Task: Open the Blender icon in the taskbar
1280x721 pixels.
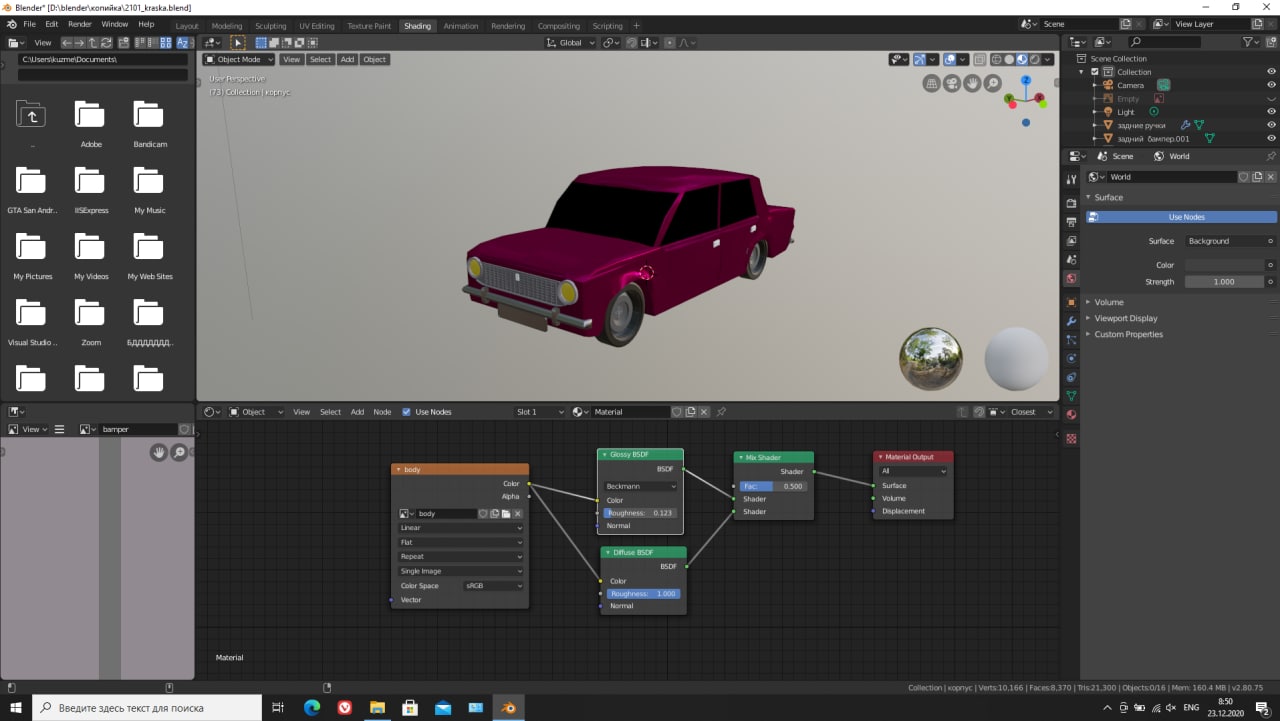Action: coord(509,708)
